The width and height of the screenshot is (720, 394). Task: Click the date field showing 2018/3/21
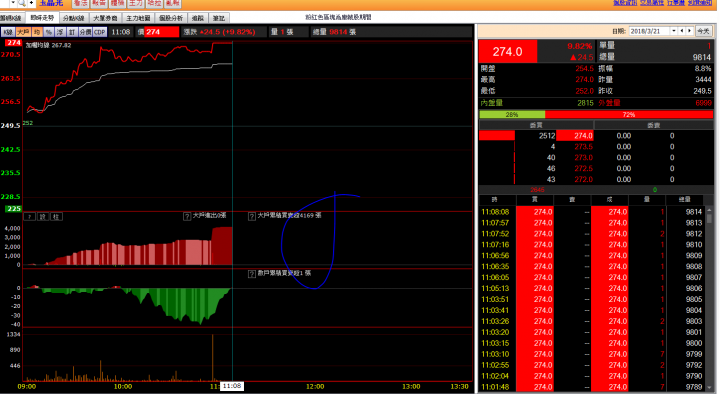(649, 31)
